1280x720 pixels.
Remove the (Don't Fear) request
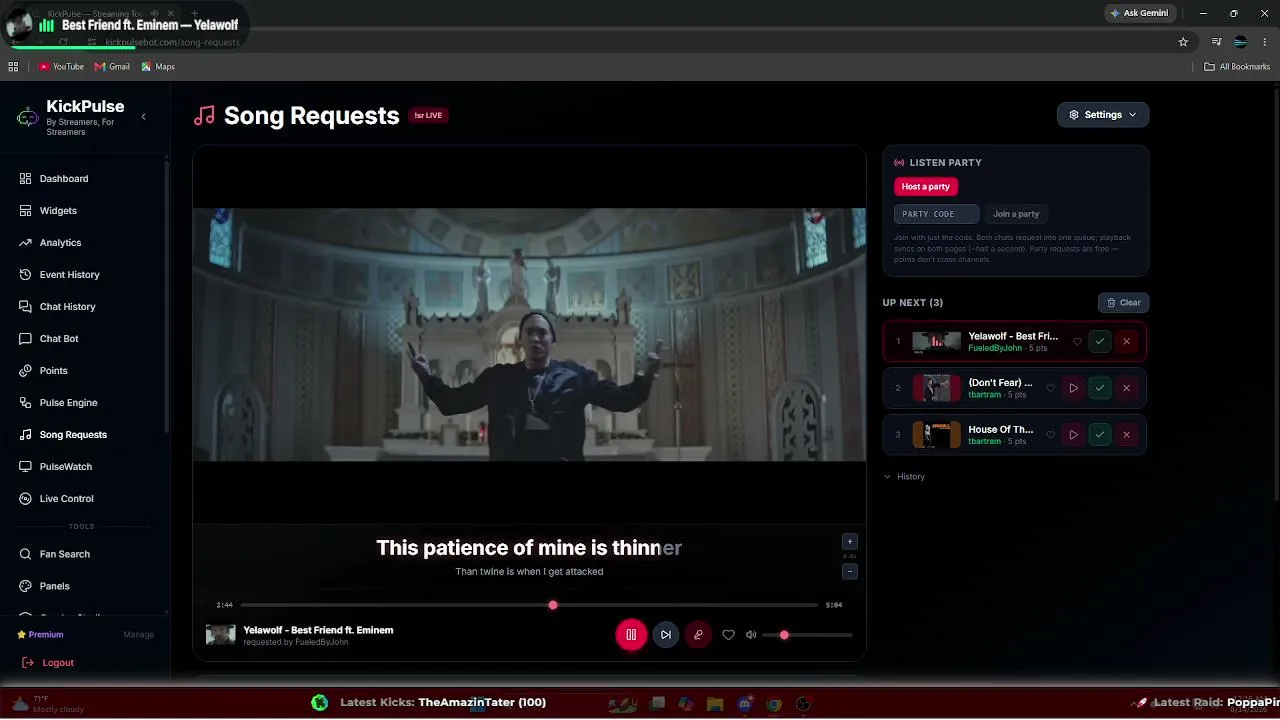point(1126,388)
